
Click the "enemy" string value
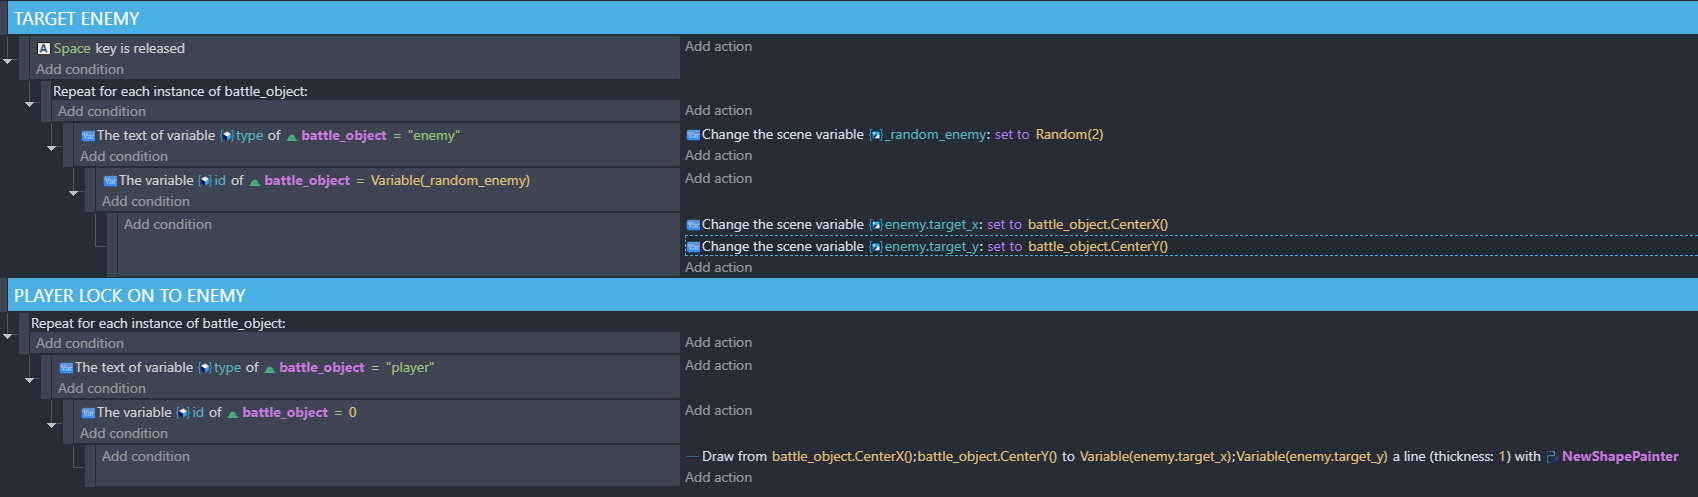434,135
